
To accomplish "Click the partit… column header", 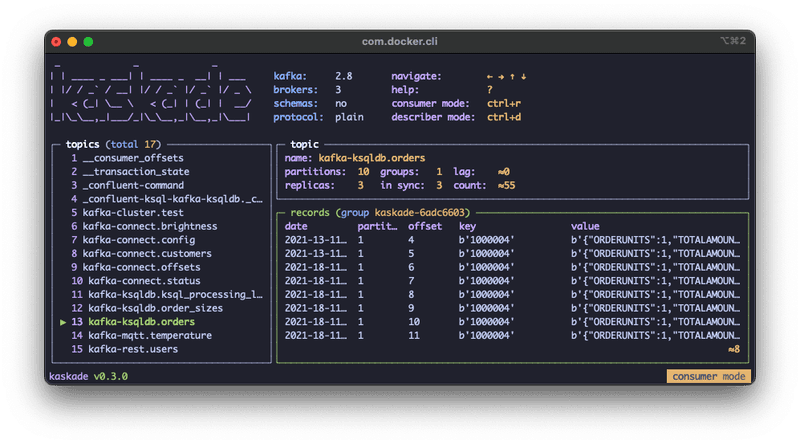I will [377, 227].
